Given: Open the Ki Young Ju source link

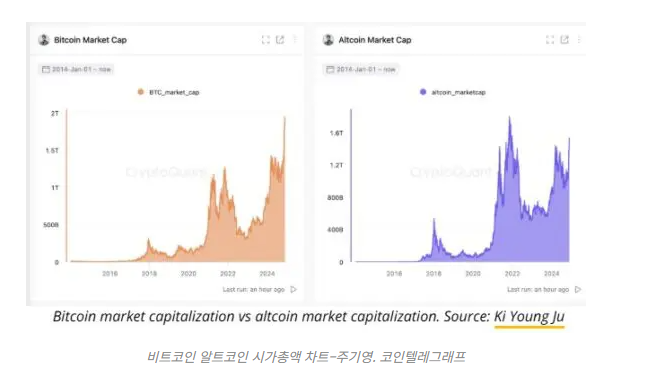Looking at the screenshot, I should coord(529,317).
